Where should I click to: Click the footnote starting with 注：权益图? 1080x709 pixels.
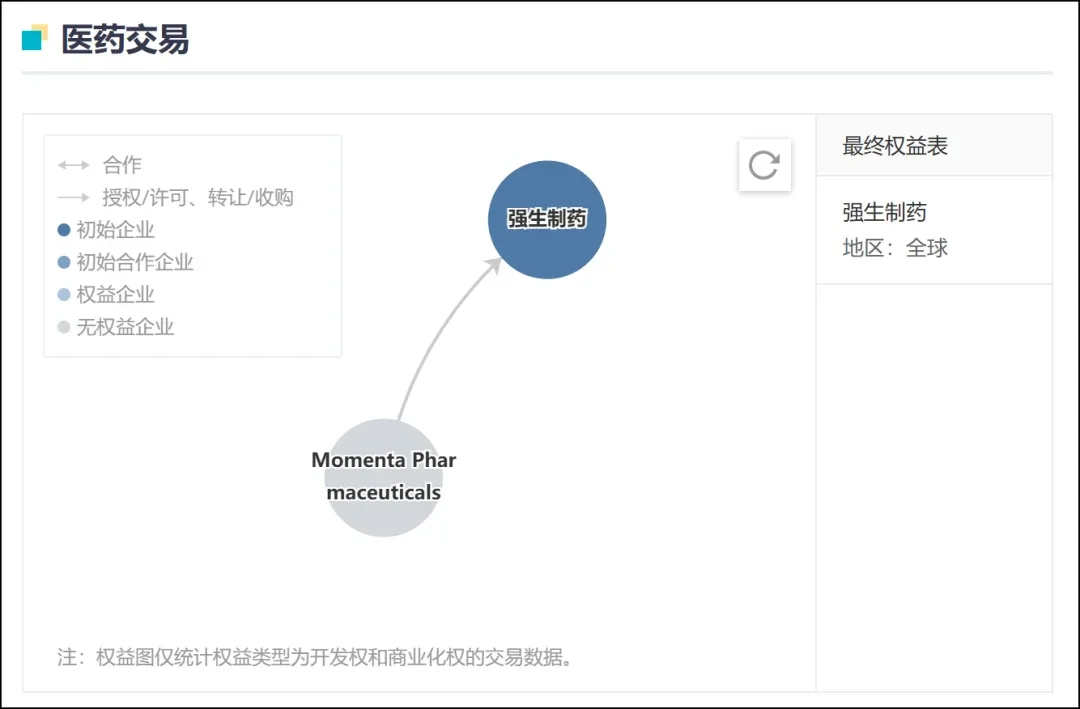(315, 657)
